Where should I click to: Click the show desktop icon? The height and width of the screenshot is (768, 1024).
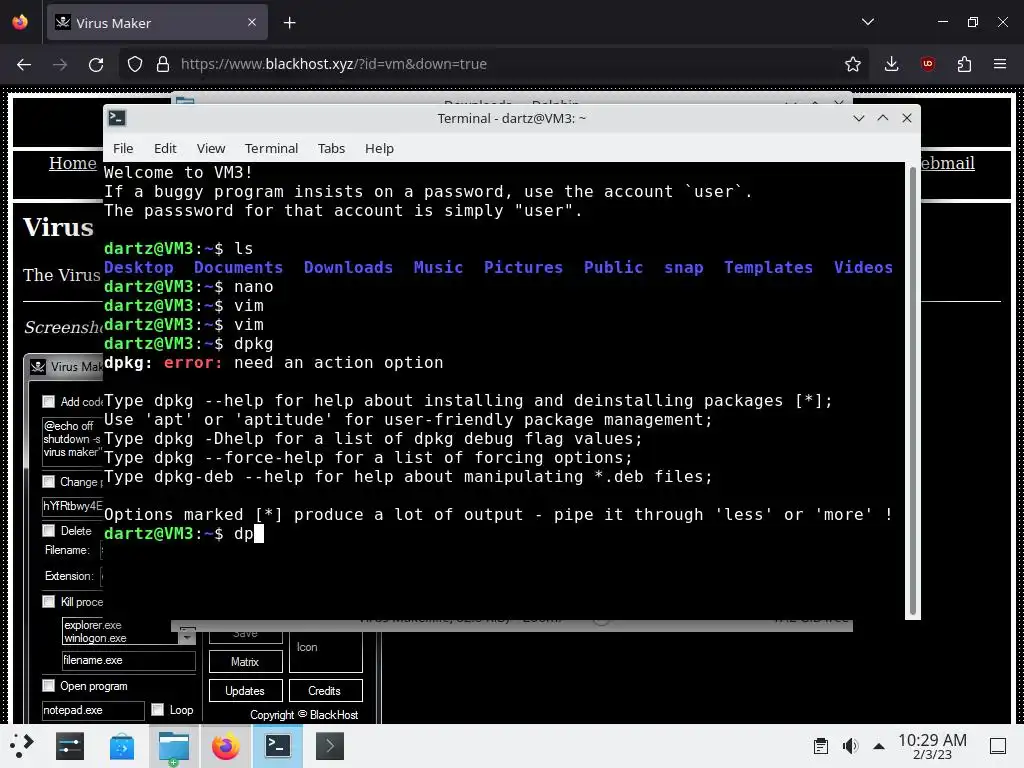(x=998, y=746)
